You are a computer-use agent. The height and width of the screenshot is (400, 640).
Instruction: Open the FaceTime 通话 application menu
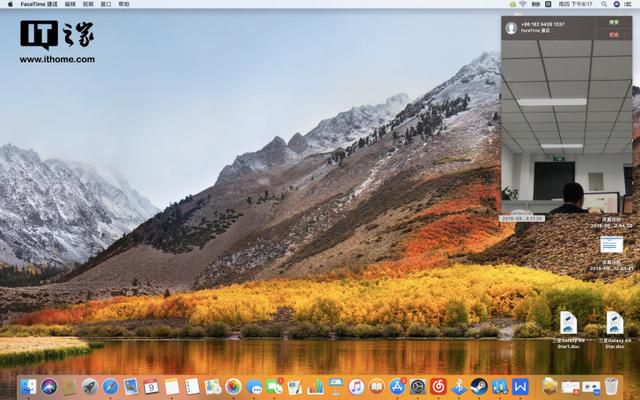click(x=39, y=4)
